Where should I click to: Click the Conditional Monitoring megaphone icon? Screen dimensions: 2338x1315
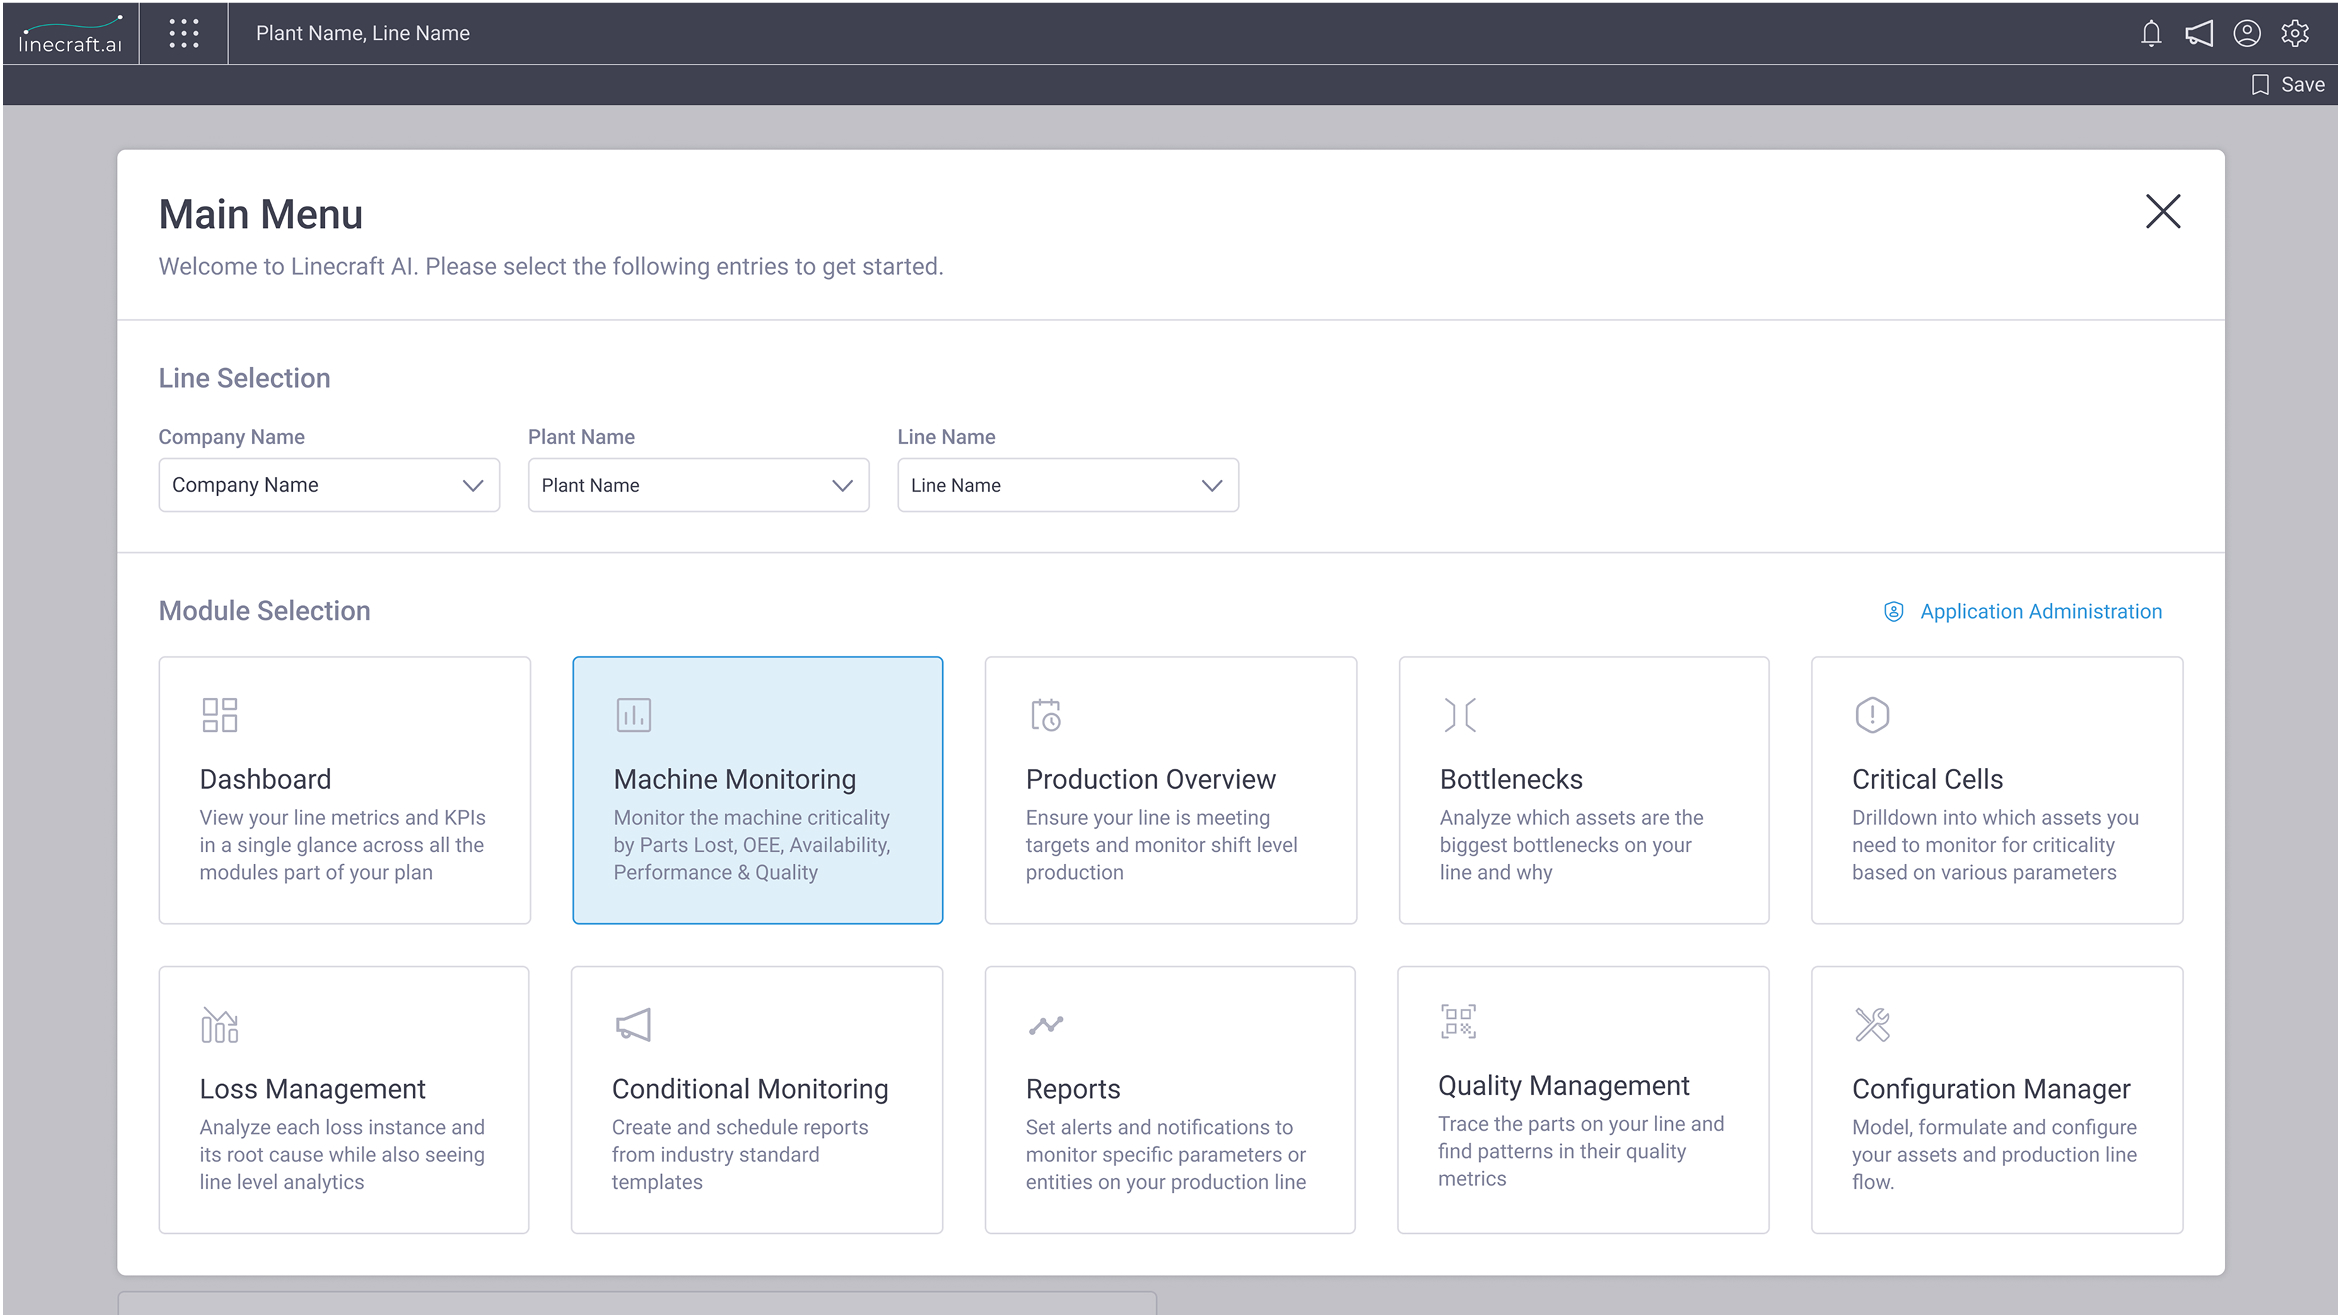pyautogui.click(x=632, y=1025)
